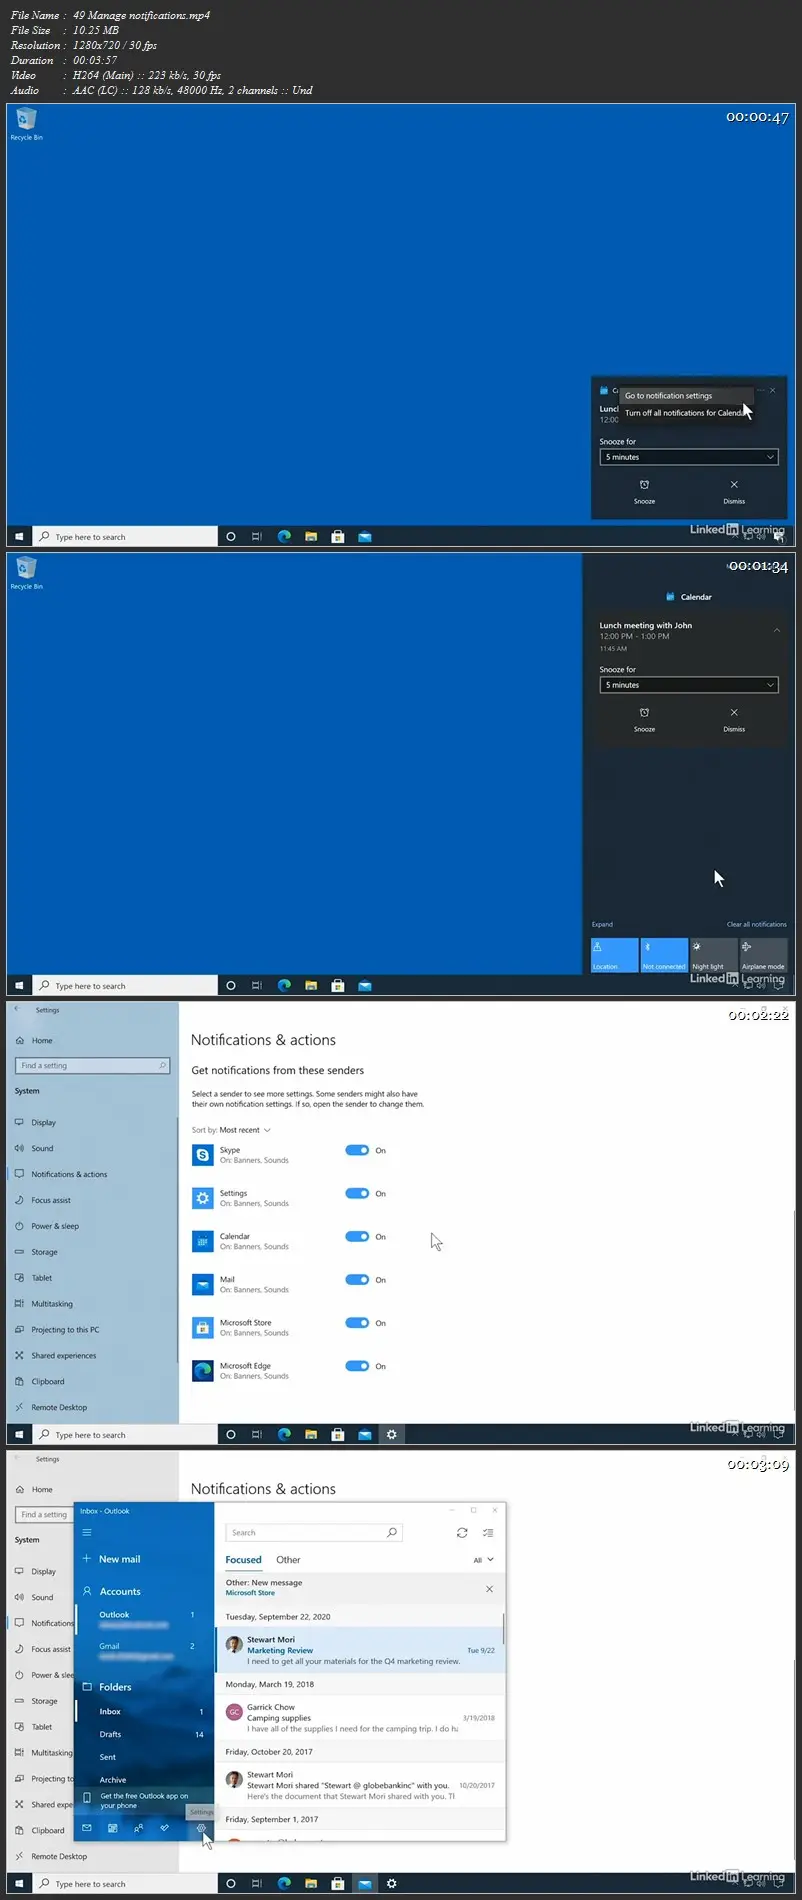
Task: Open the three-dots menu on the 00:00:47 toast
Action: (x=761, y=390)
